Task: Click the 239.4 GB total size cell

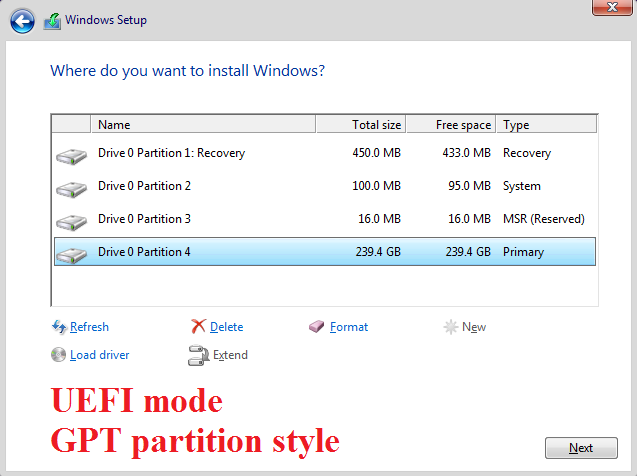Action: pyautogui.click(x=378, y=252)
